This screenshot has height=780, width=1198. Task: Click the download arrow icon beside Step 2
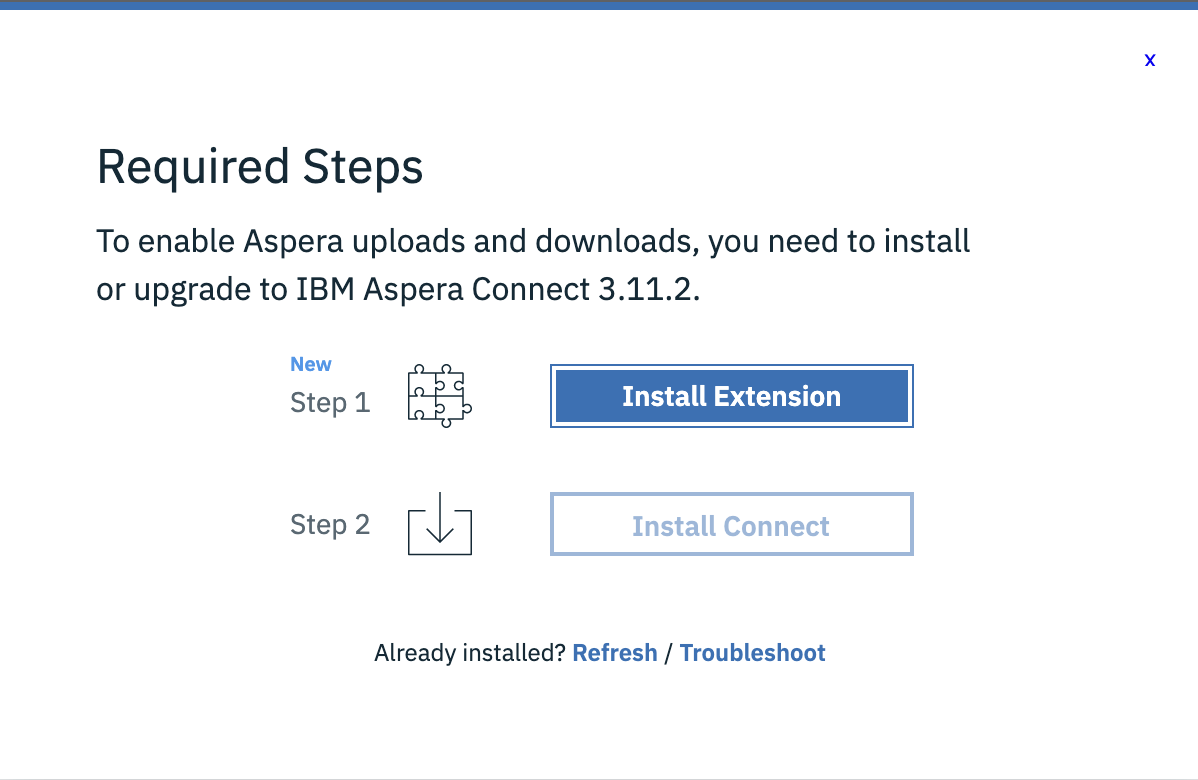point(439,524)
